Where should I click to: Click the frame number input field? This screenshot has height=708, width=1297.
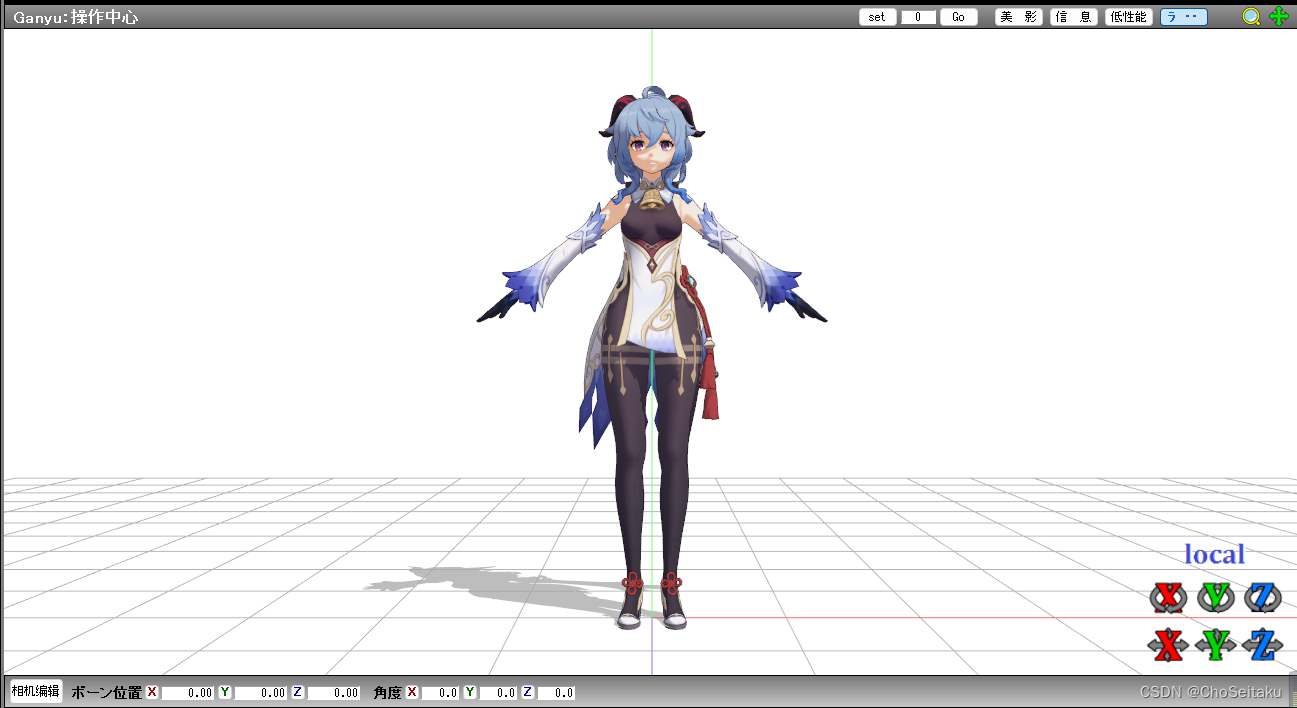click(918, 17)
